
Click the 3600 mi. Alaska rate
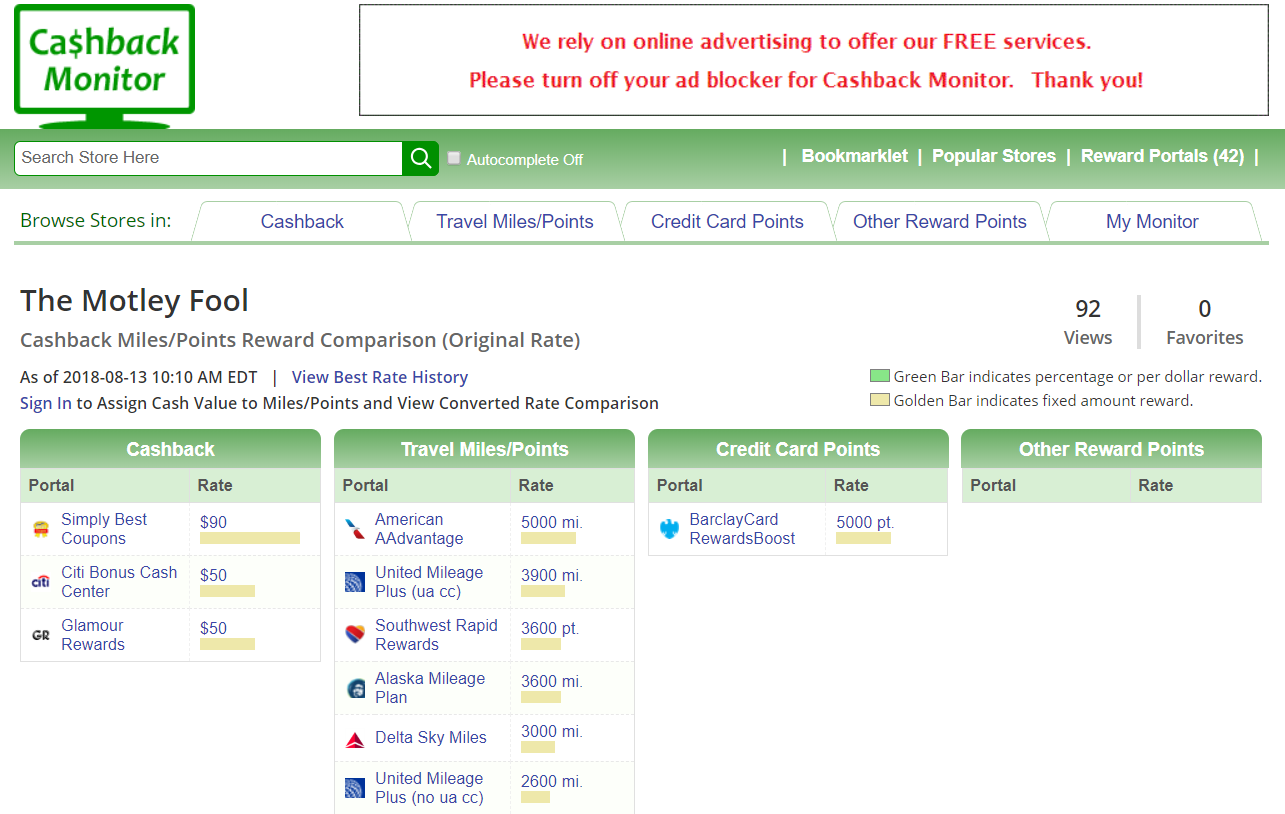point(552,681)
